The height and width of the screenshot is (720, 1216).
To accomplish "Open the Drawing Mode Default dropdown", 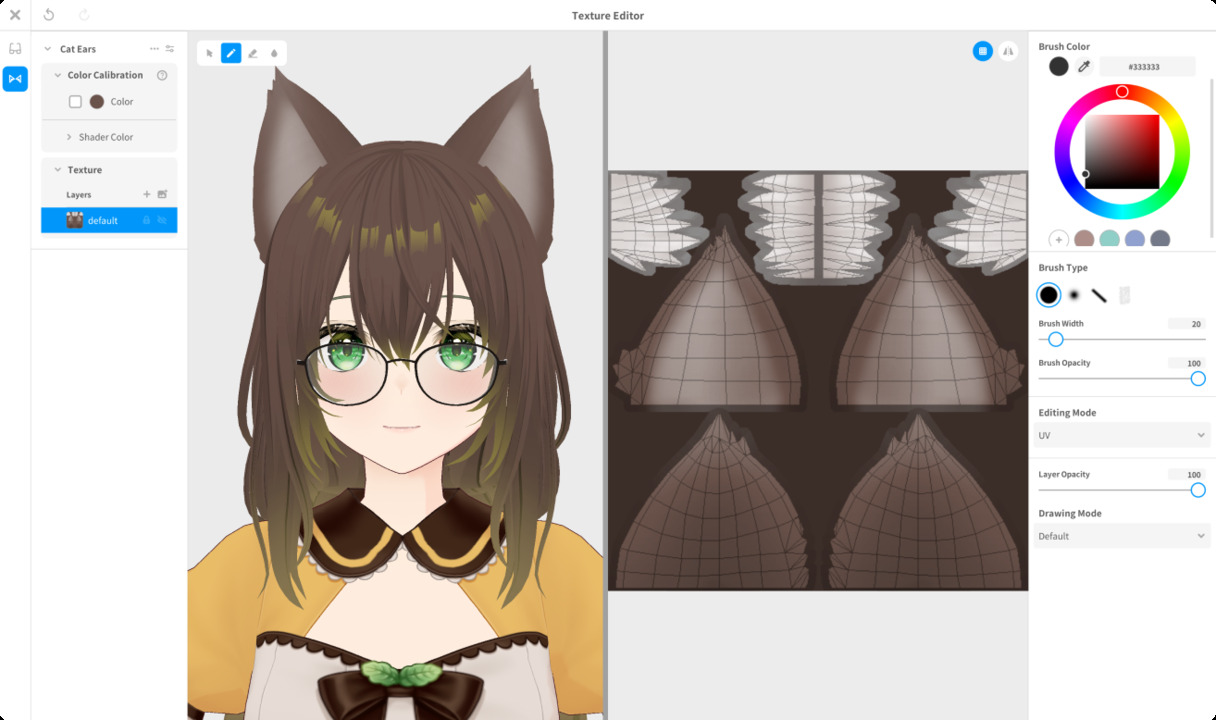I will pos(1121,536).
